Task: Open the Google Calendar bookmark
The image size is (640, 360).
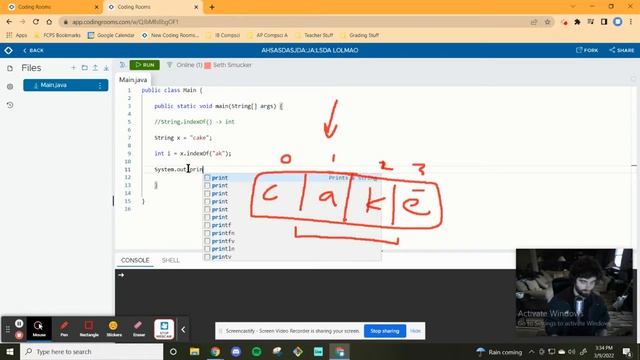Action: [x=111, y=35]
